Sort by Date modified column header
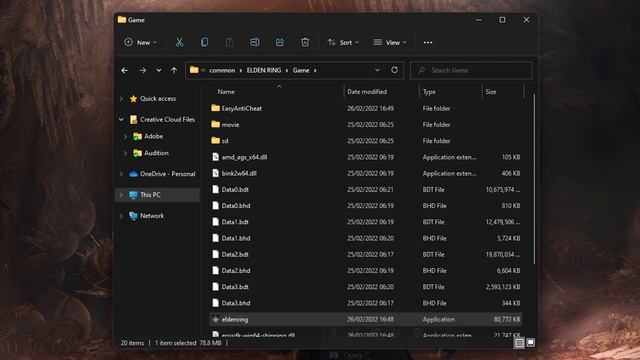The image size is (640, 360). pos(367,92)
